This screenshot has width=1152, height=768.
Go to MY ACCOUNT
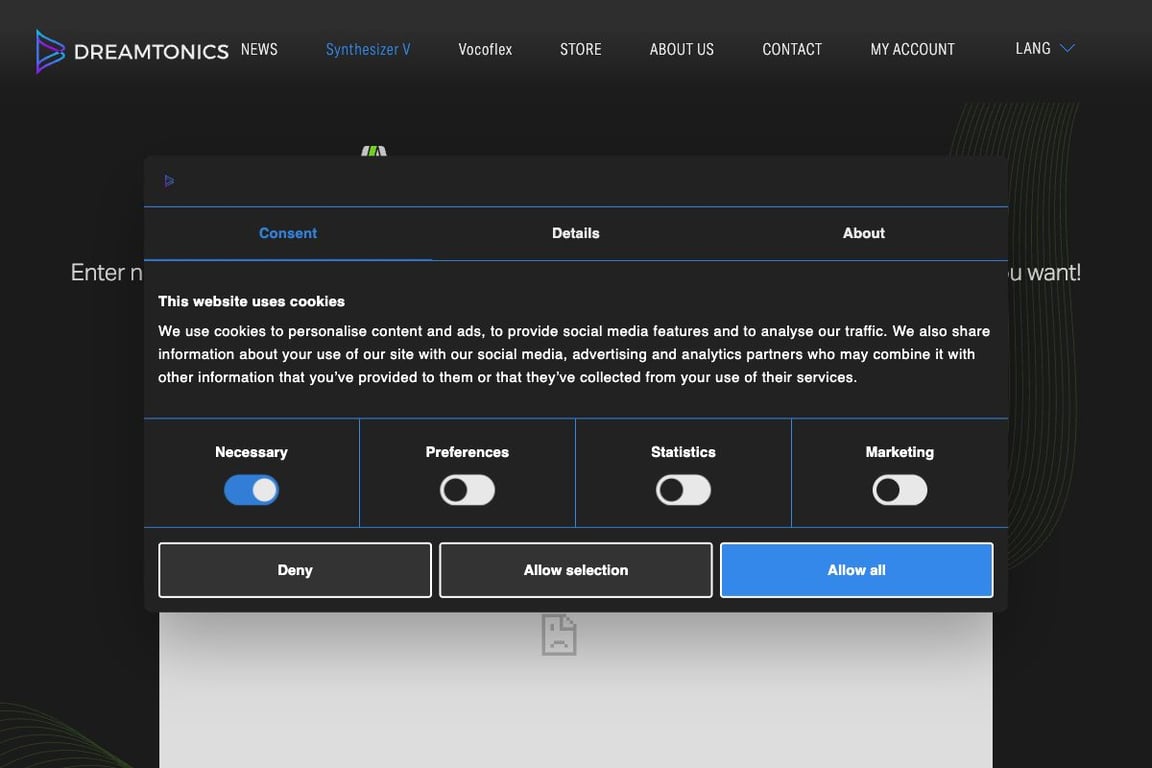912,49
